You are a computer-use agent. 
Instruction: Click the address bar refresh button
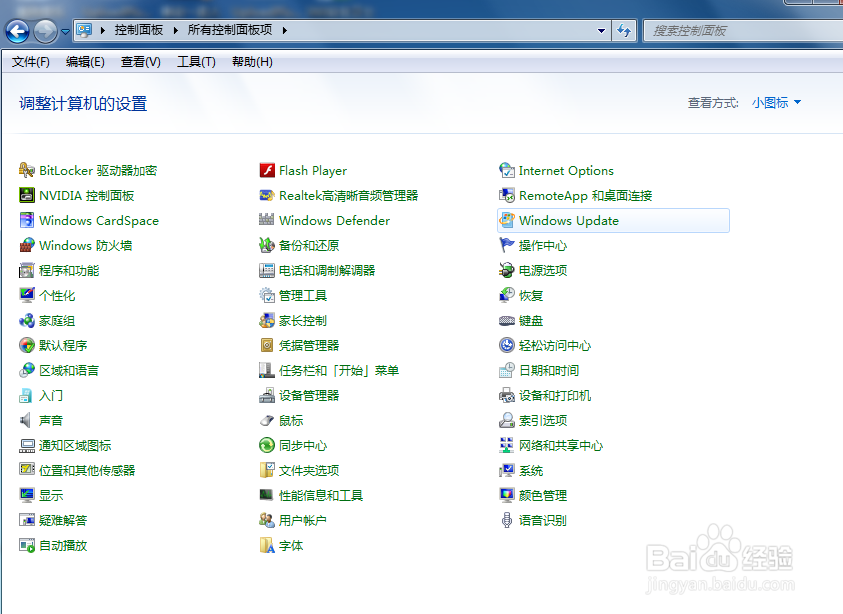coord(624,31)
